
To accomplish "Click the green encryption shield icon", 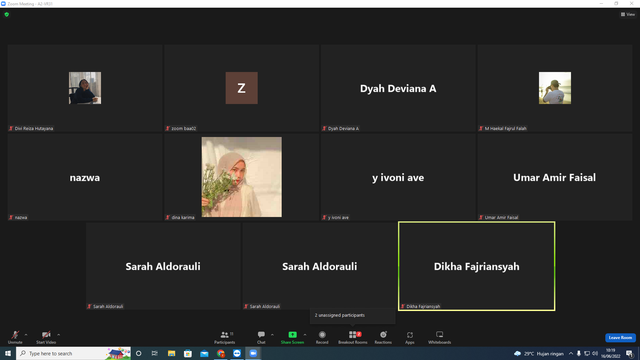I will click(7, 14).
